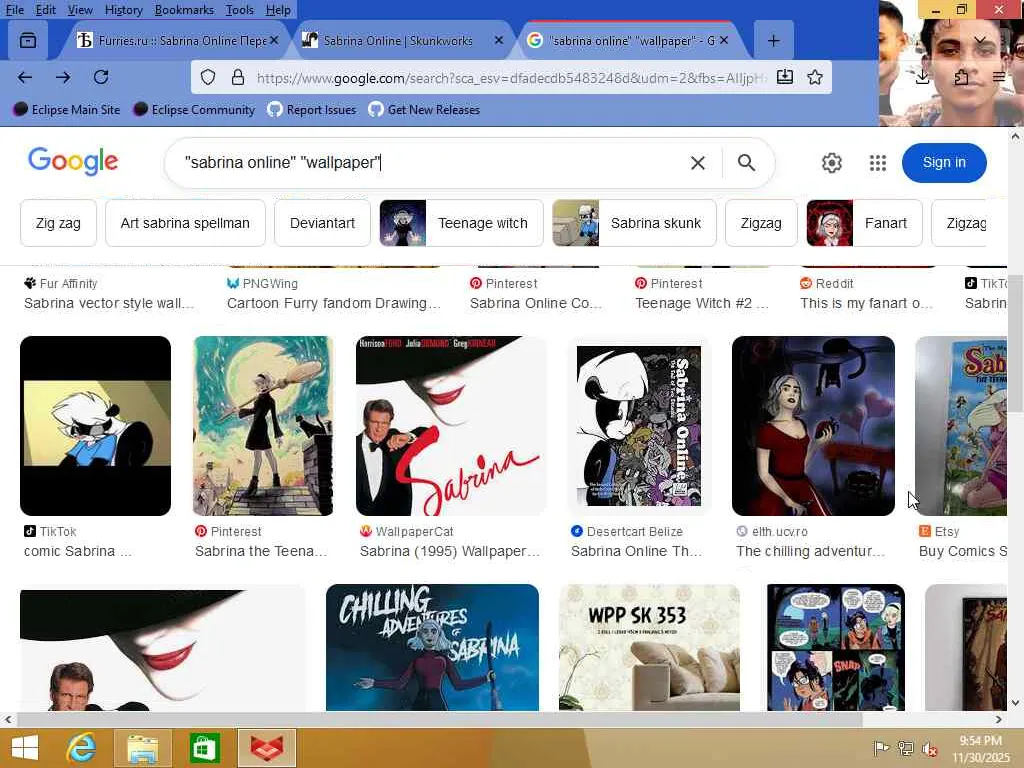The image size is (1024, 768).
Task: Open the Eclipse Community bookmark
Action: pyautogui.click(x=194, y=110)
